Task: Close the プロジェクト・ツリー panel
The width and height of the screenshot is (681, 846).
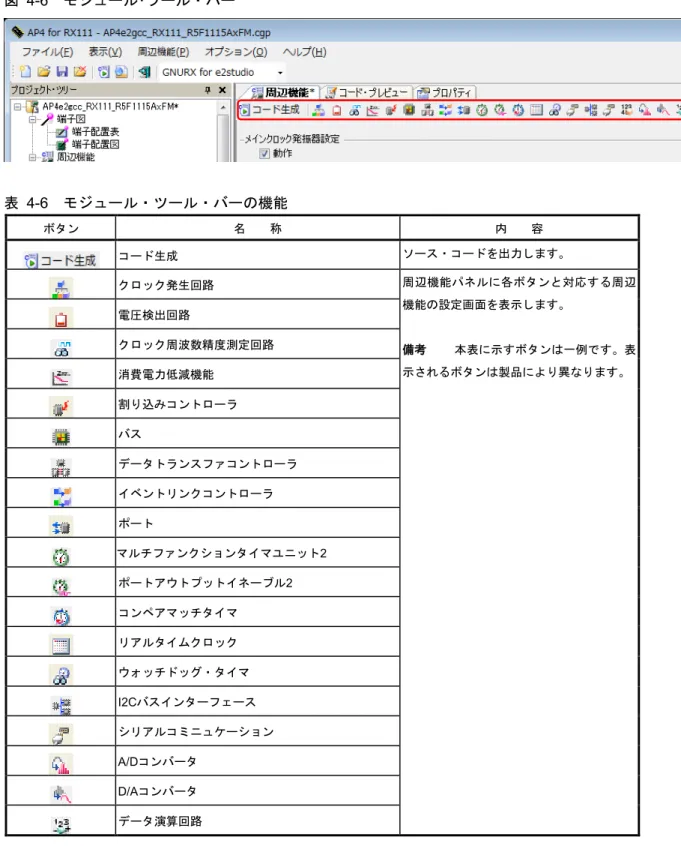Action: click(x=222, y=90)
